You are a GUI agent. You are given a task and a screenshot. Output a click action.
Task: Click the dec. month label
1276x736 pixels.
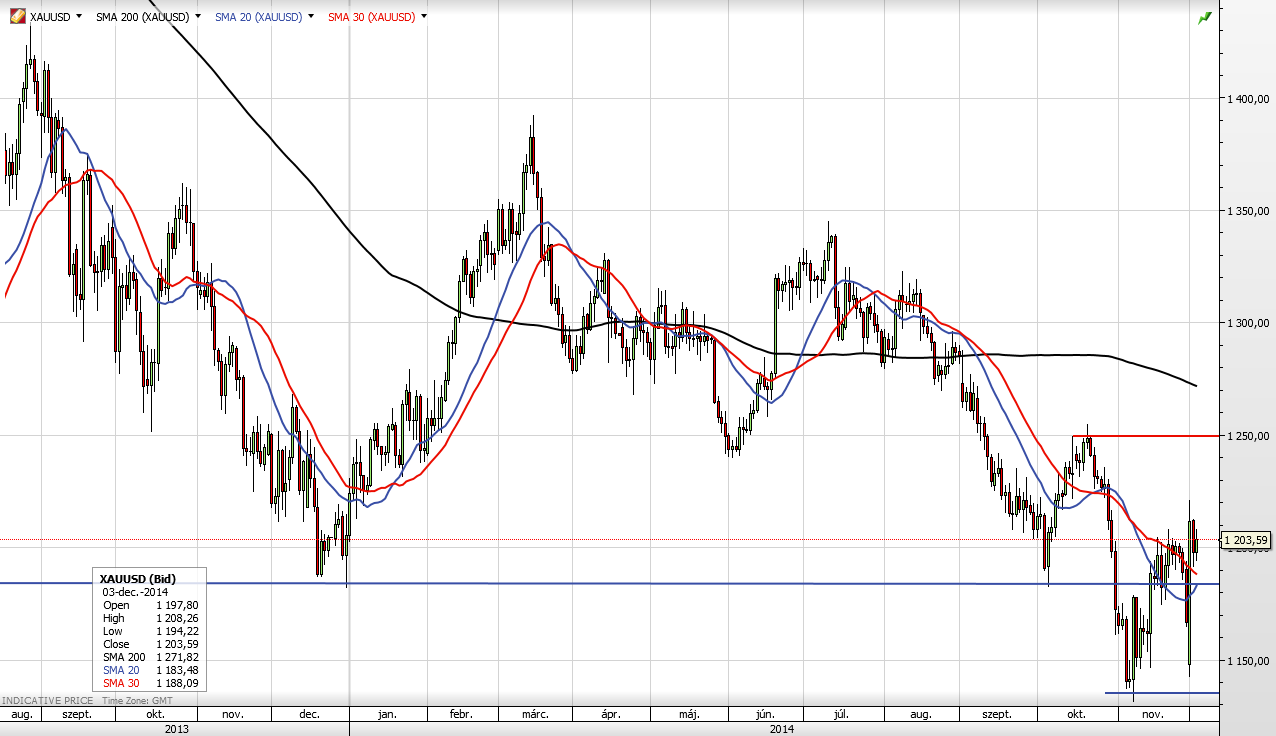(309, 715)
